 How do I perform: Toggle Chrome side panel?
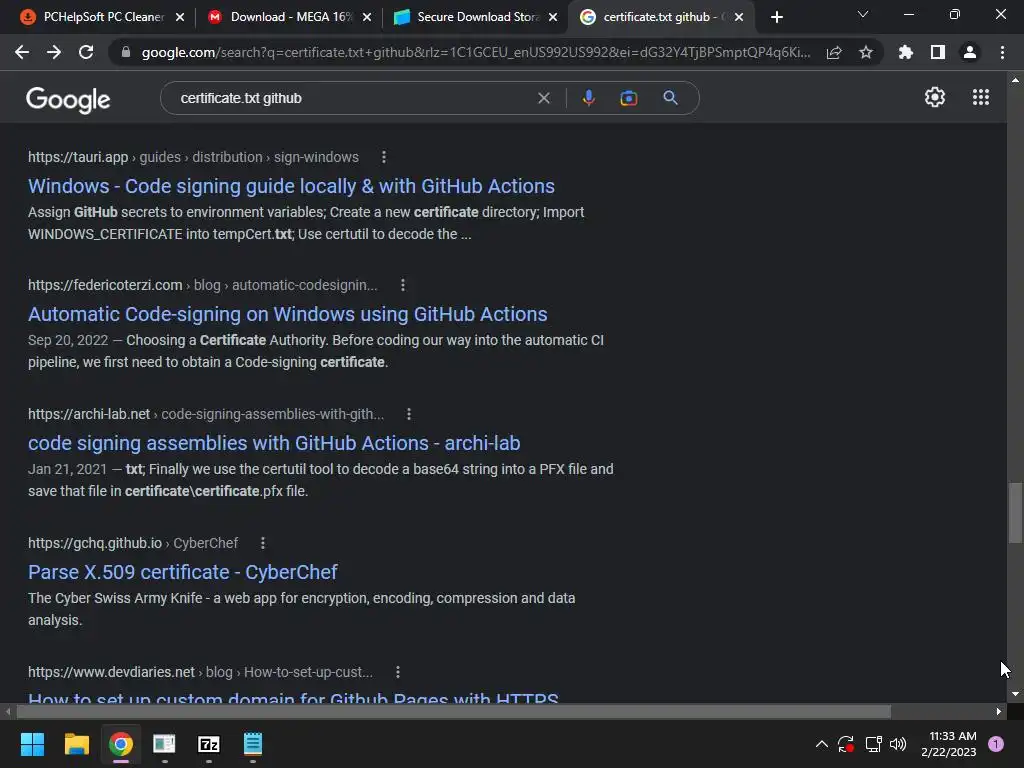click(x=938, y=52)
